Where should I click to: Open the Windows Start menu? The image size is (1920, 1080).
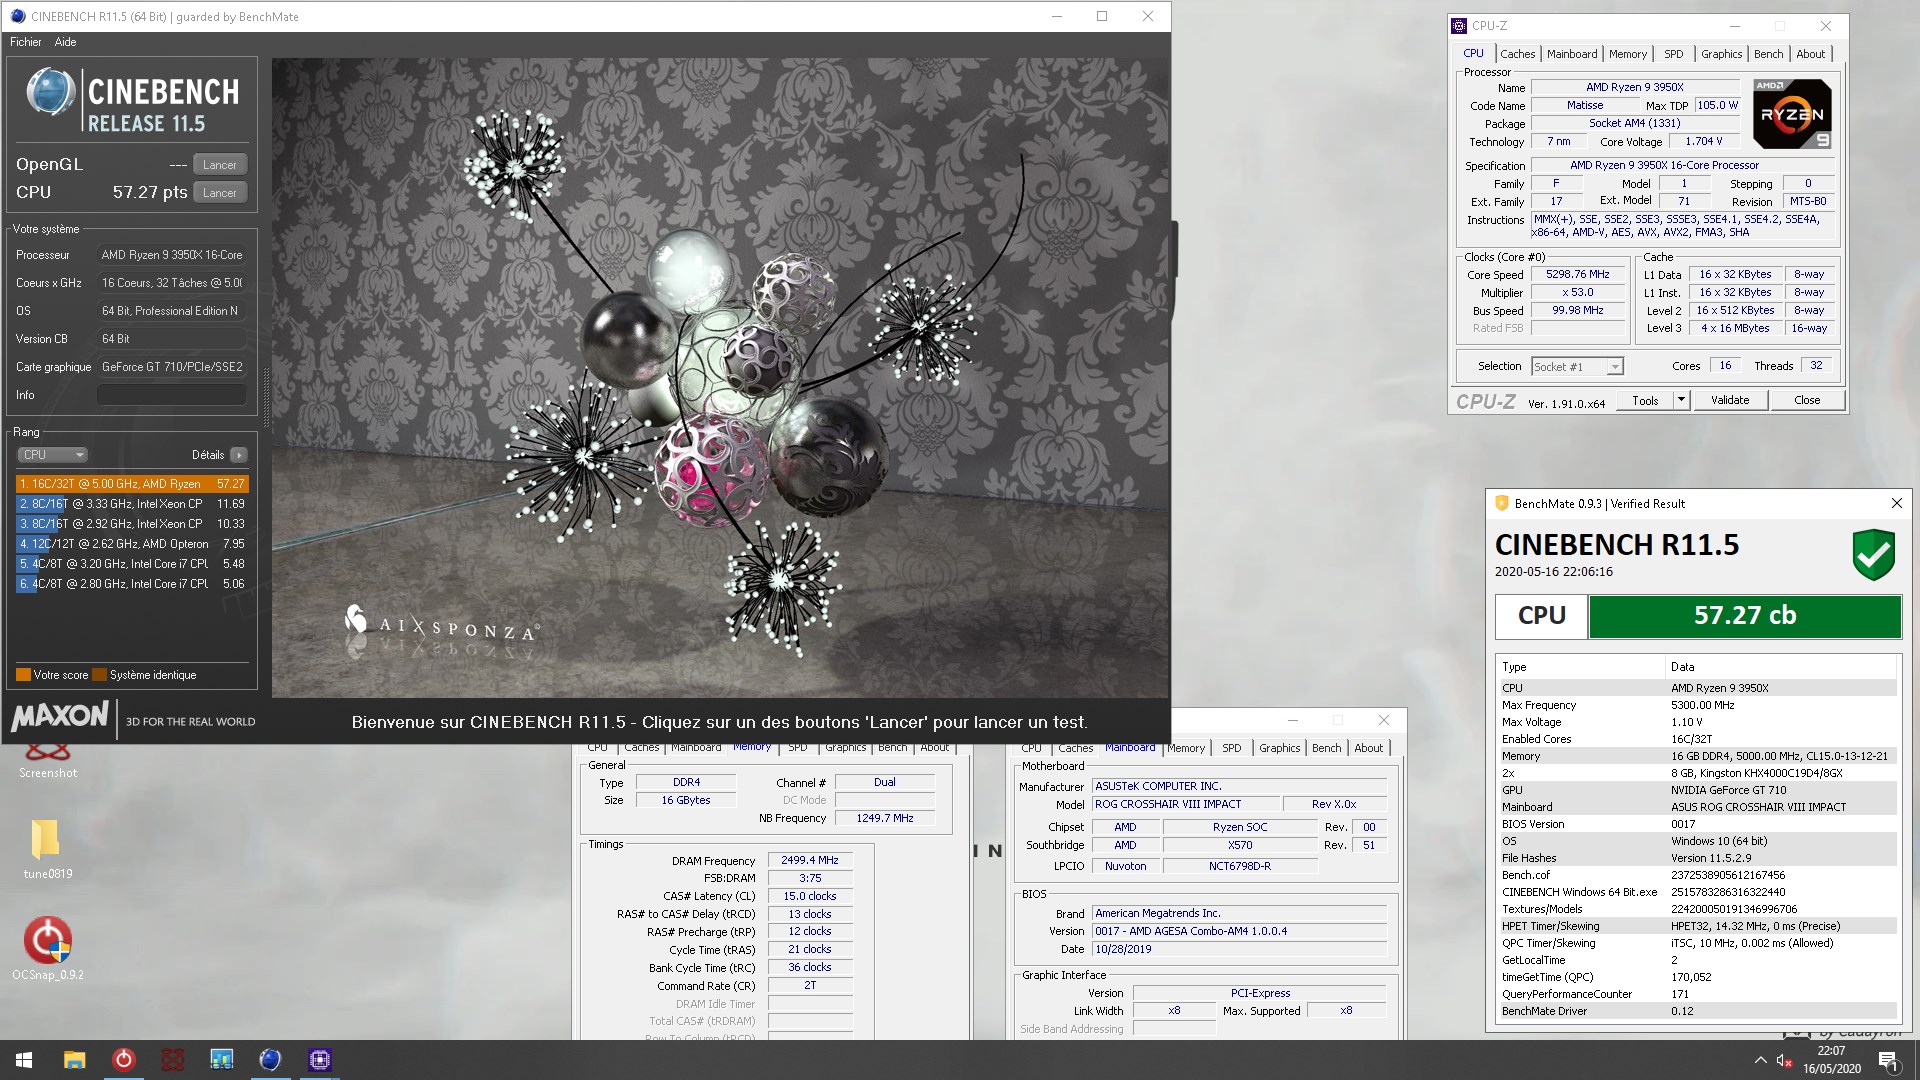point(24,1060)
